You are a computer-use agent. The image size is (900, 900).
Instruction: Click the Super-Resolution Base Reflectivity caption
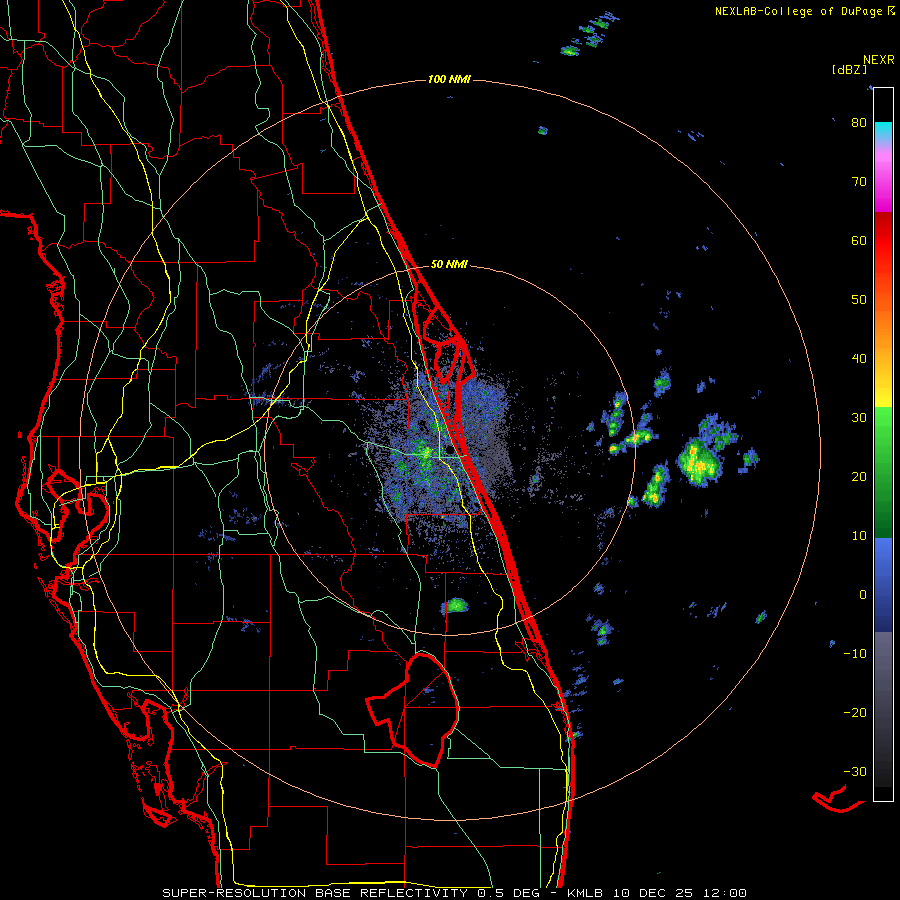point(354,893)
